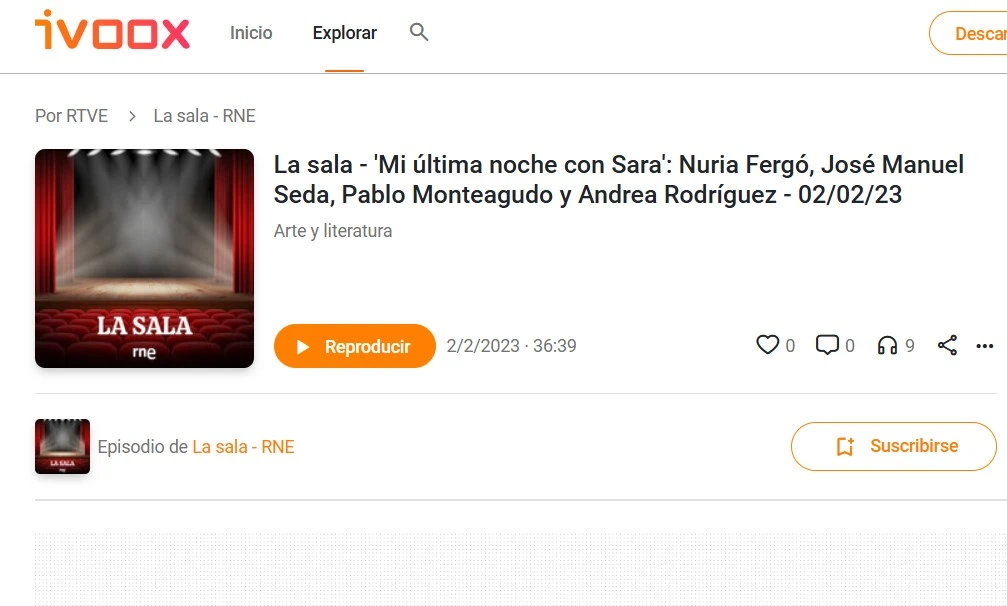Image resolution: width=1007 pixels, height=606 pixels.
Task: Open comments via speech bubble icon
Action: (827, 345)
